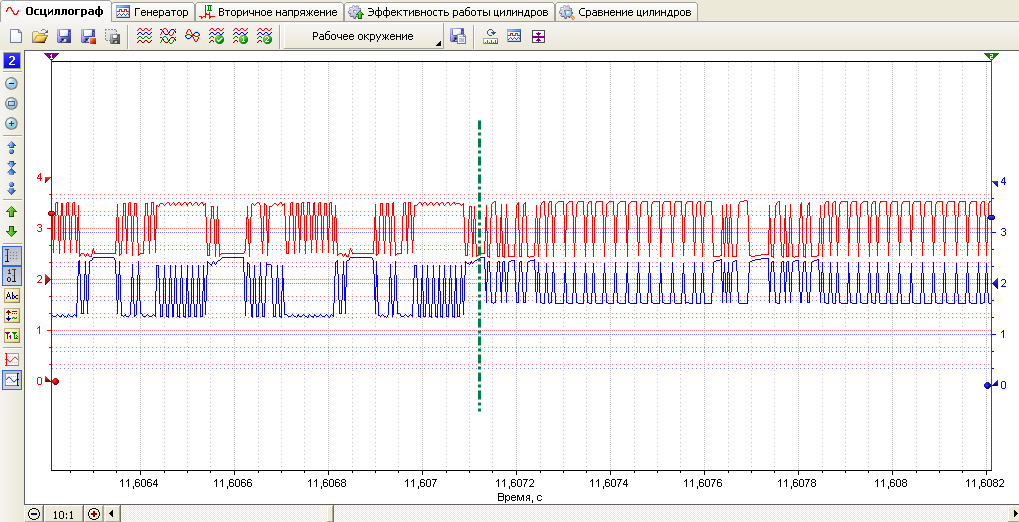This screenshot has height=522, width=1019.
Task: Click the waveforms icon with green number 1
Action: [x=240, y=36]
